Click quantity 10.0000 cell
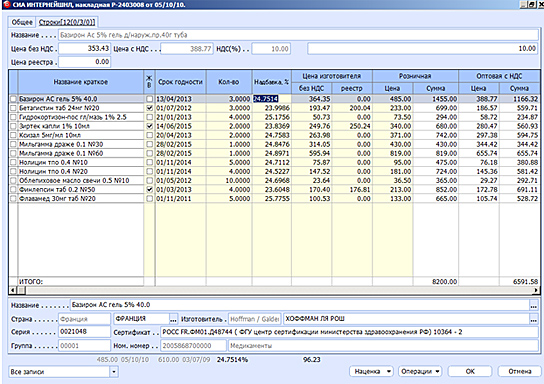The image size is (544, 384). [x=229, y=180]
